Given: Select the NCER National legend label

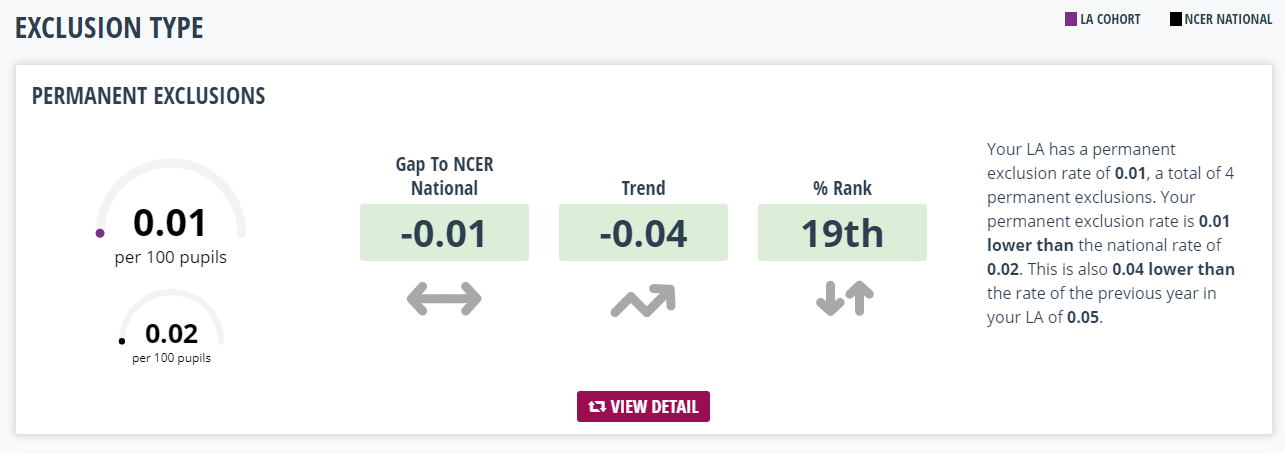Looking at the screenshot, I should pyautogui.click(x=1227, y=19).
